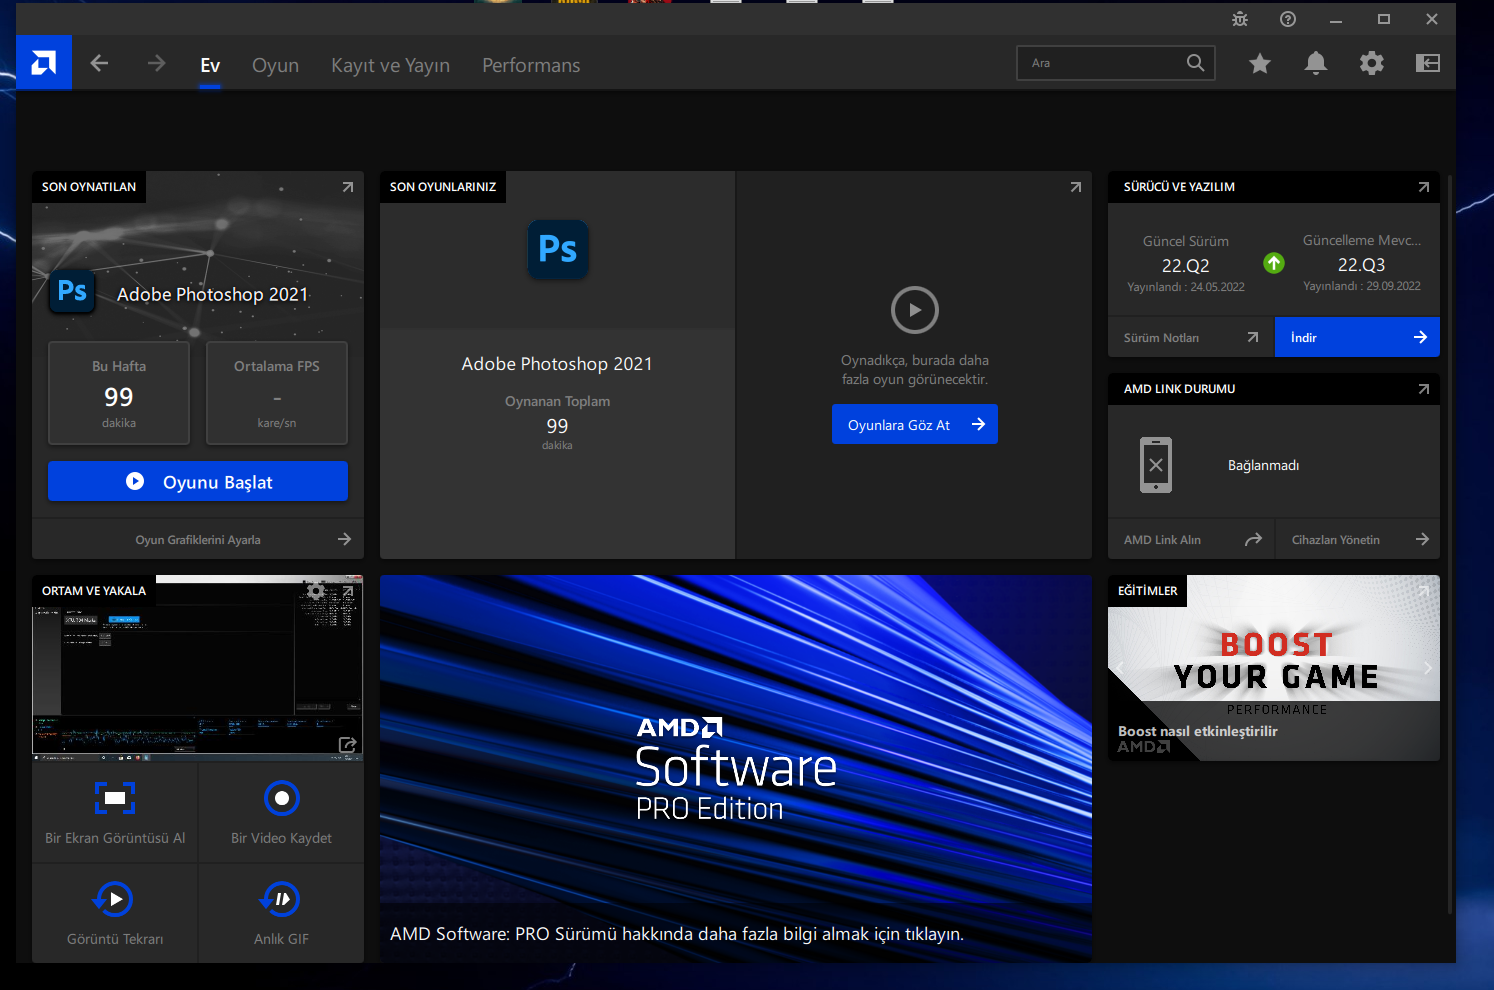
Task: Open settings gear icon
Action: pyautogui.click(x=1371, y=64)
